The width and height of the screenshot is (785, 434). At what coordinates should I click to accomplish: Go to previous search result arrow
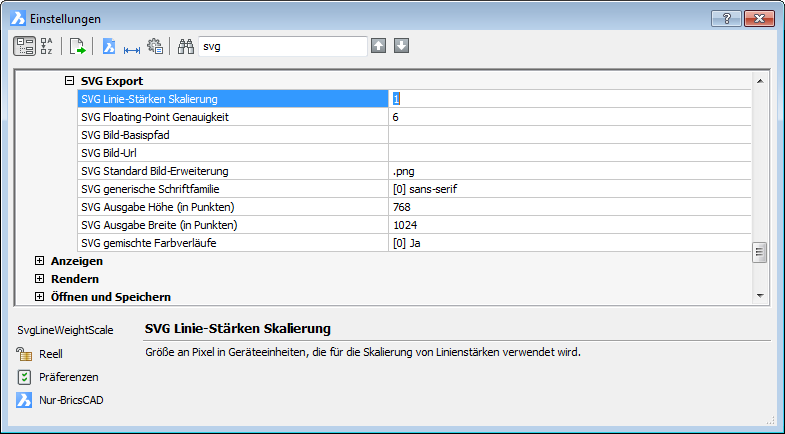(x=378, y=46)
